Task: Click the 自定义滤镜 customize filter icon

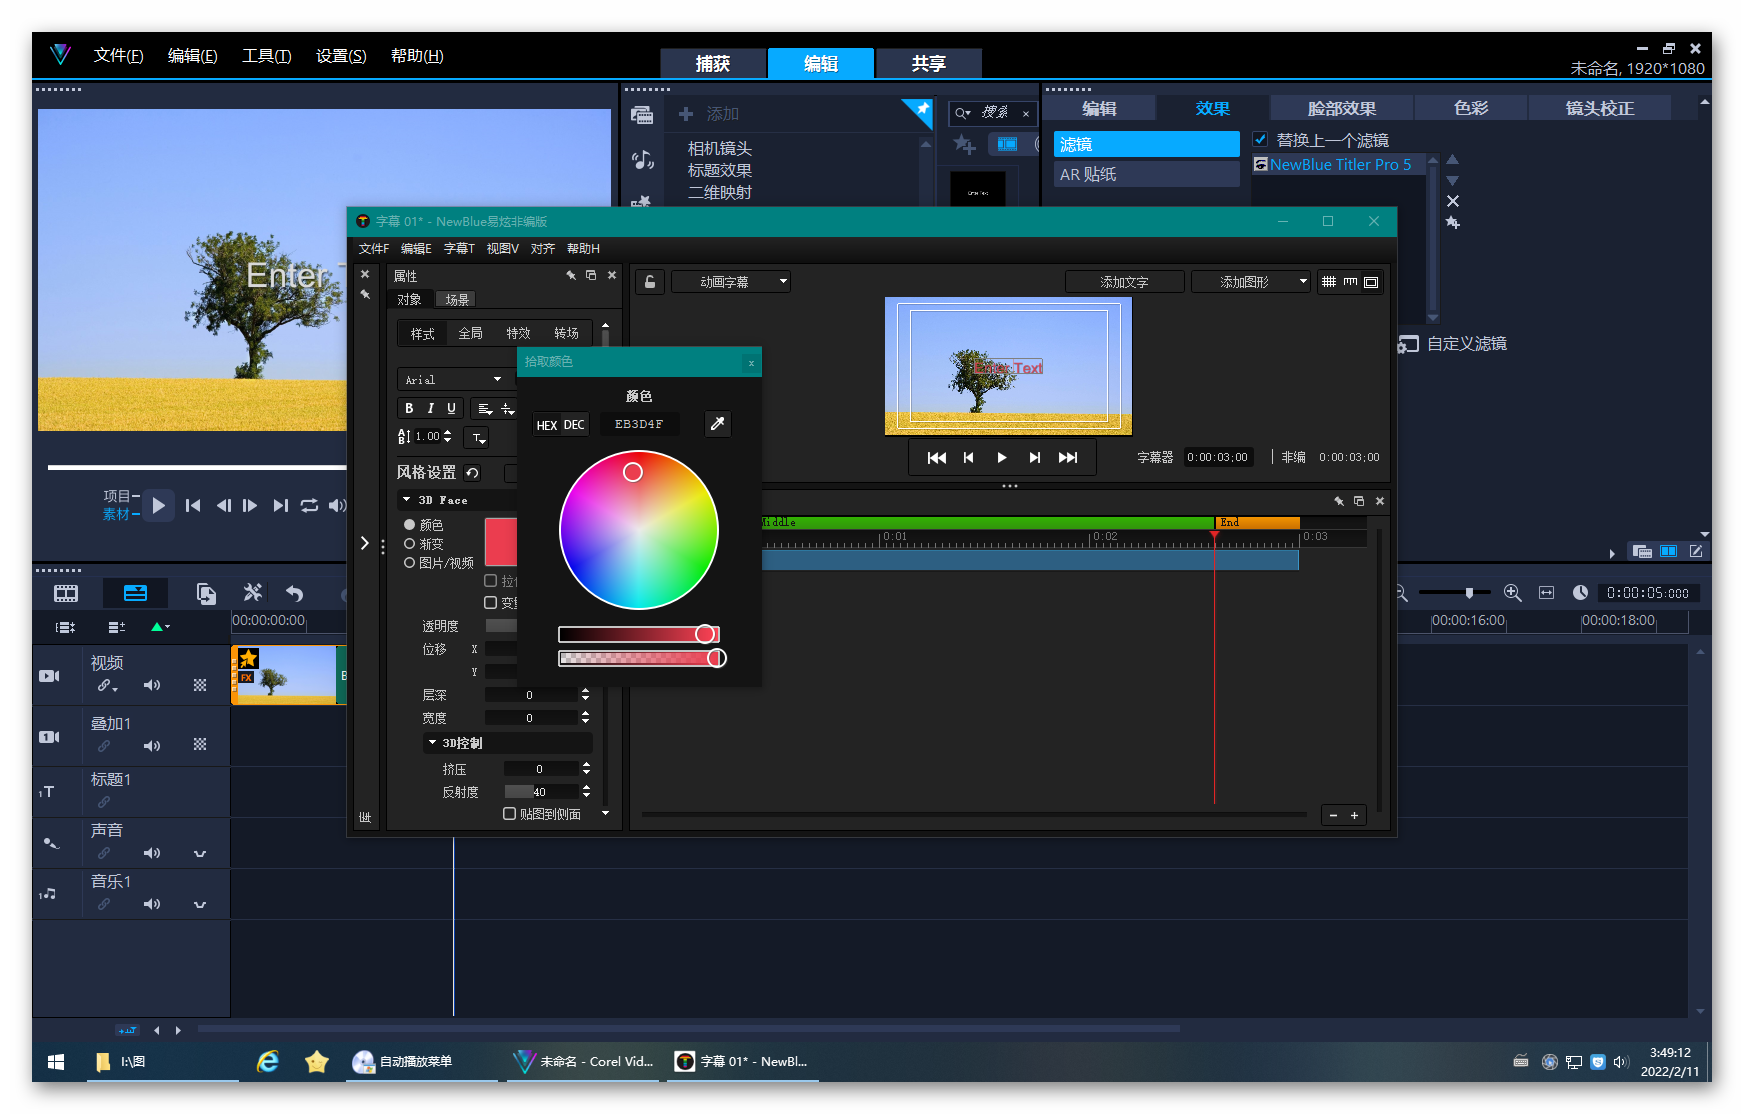Action: tap(1408, 344)
